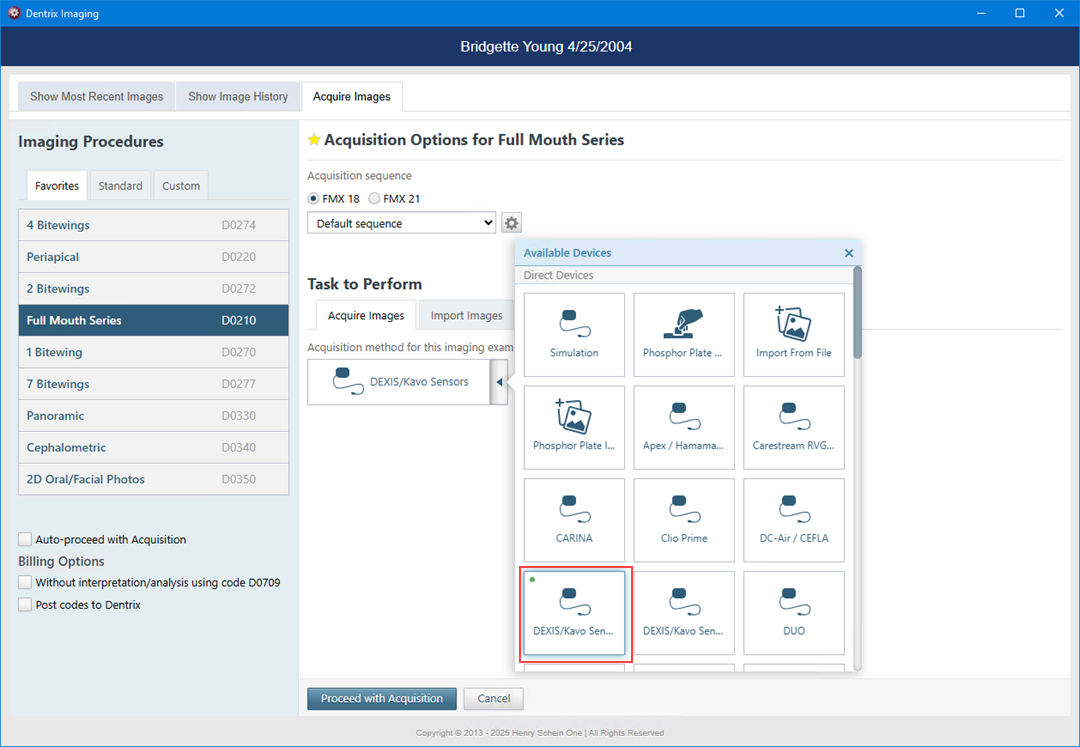Select Cephalometric procedure D0340
The image size is (1080, 747).
coord(154,447)
